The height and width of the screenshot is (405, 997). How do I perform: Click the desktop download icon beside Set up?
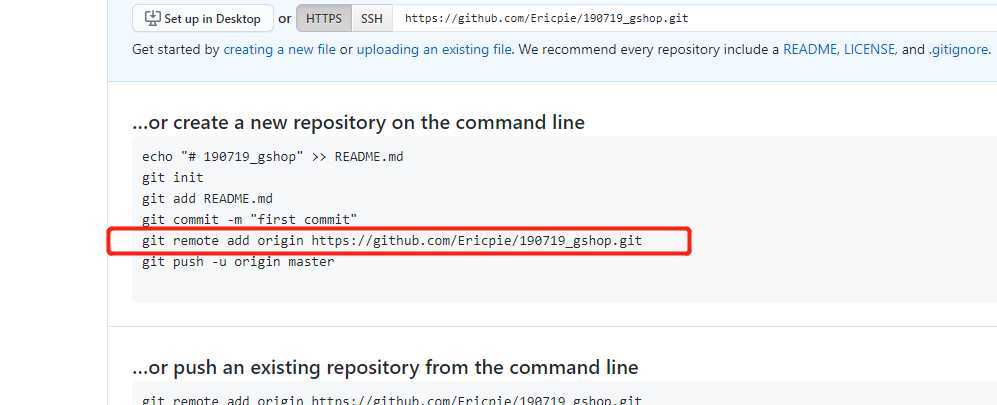[x=153, y=18]
